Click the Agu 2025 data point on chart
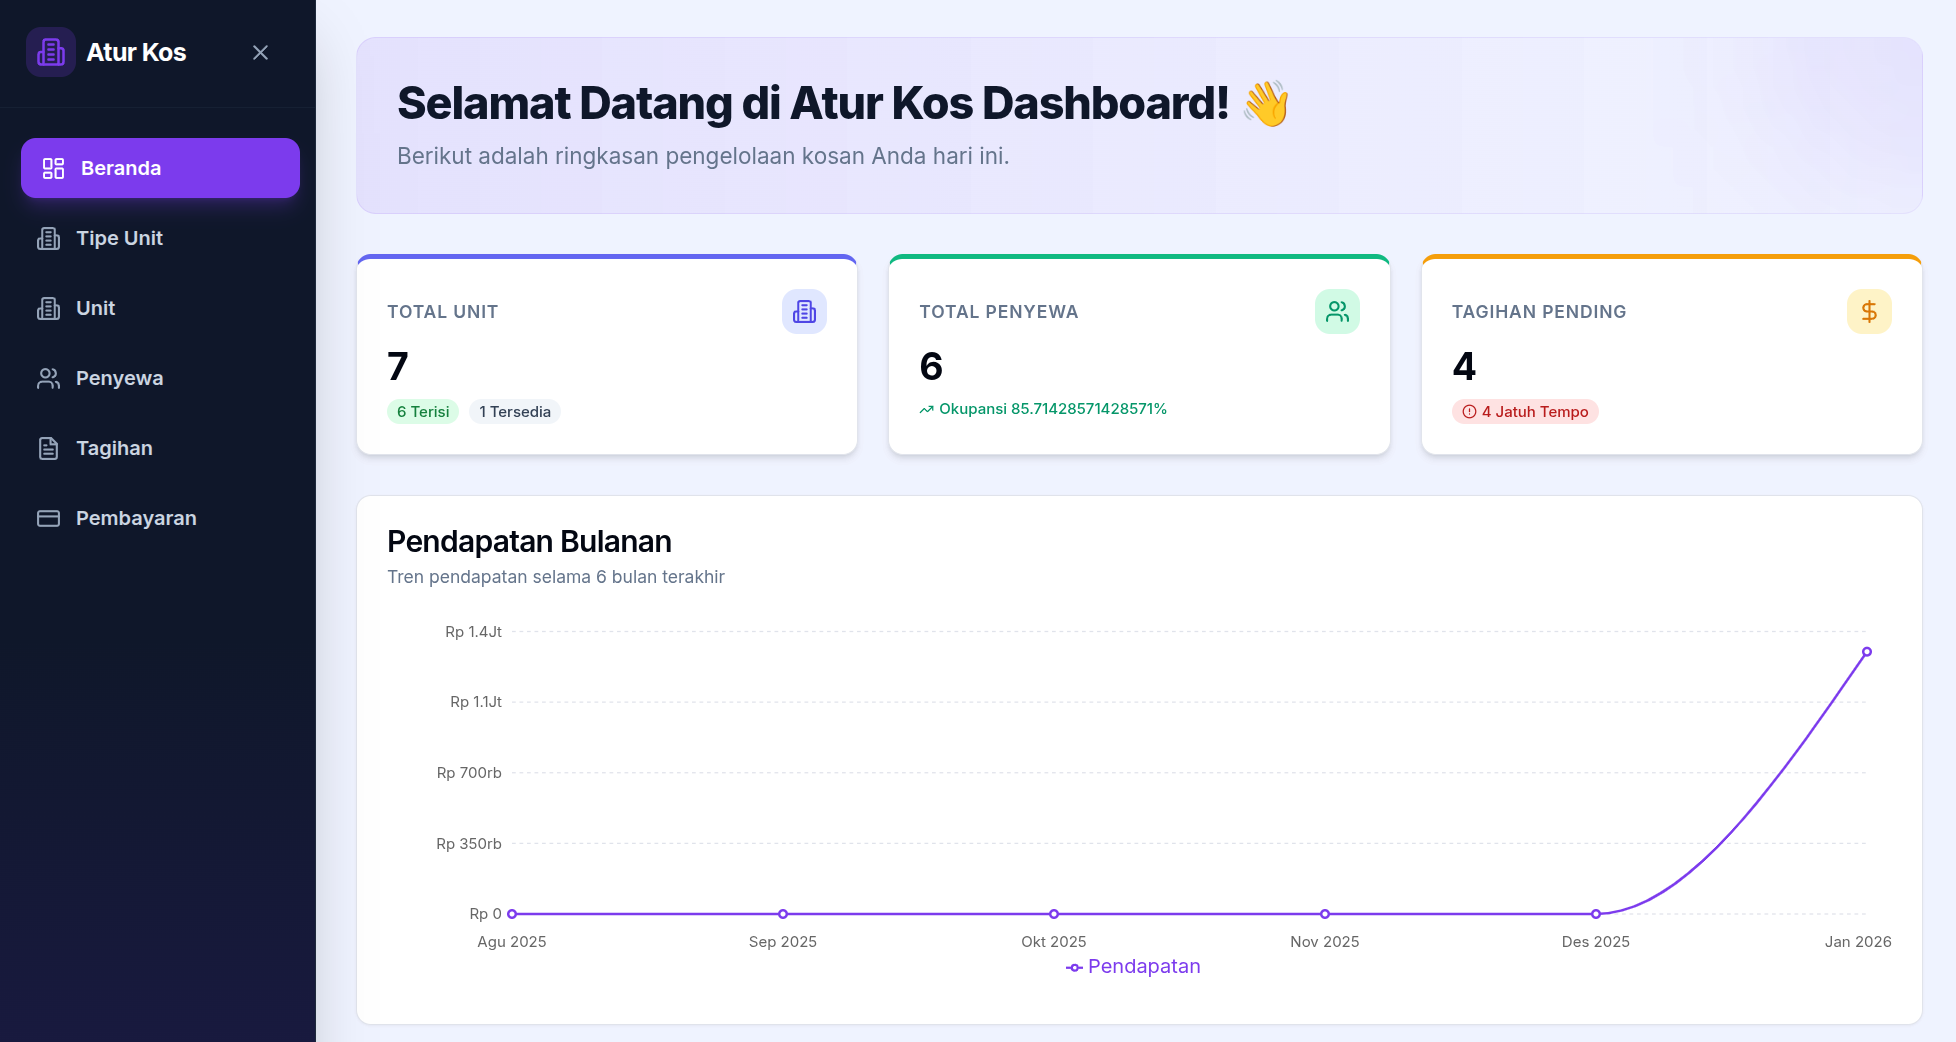 512,914
